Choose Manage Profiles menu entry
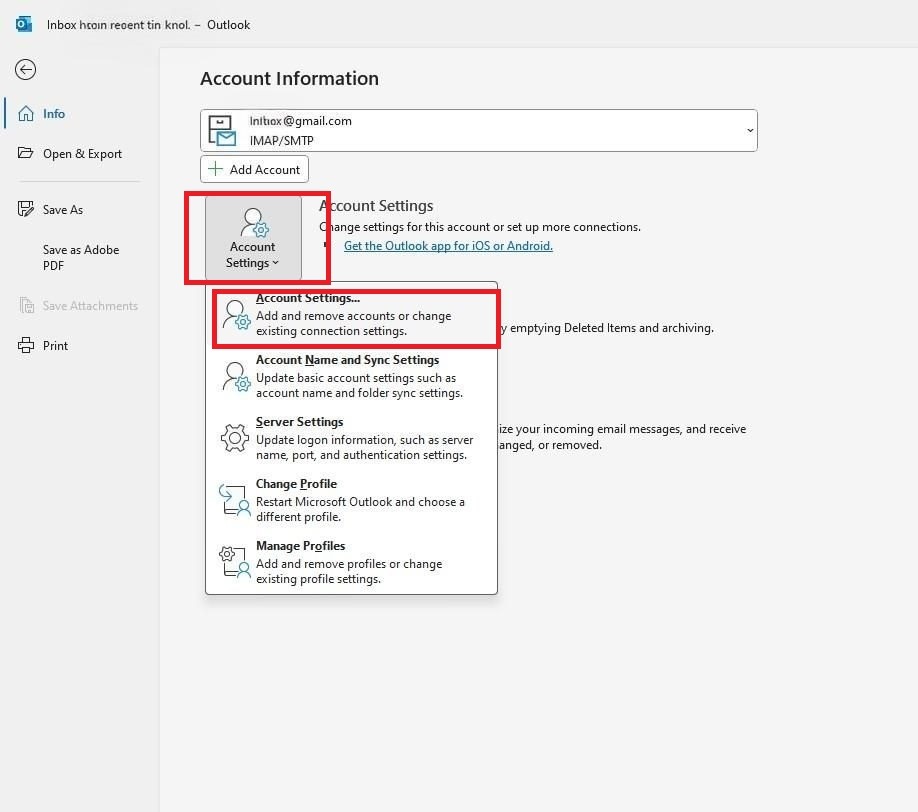This screenshot has height=812, width=918. [351, 562]
